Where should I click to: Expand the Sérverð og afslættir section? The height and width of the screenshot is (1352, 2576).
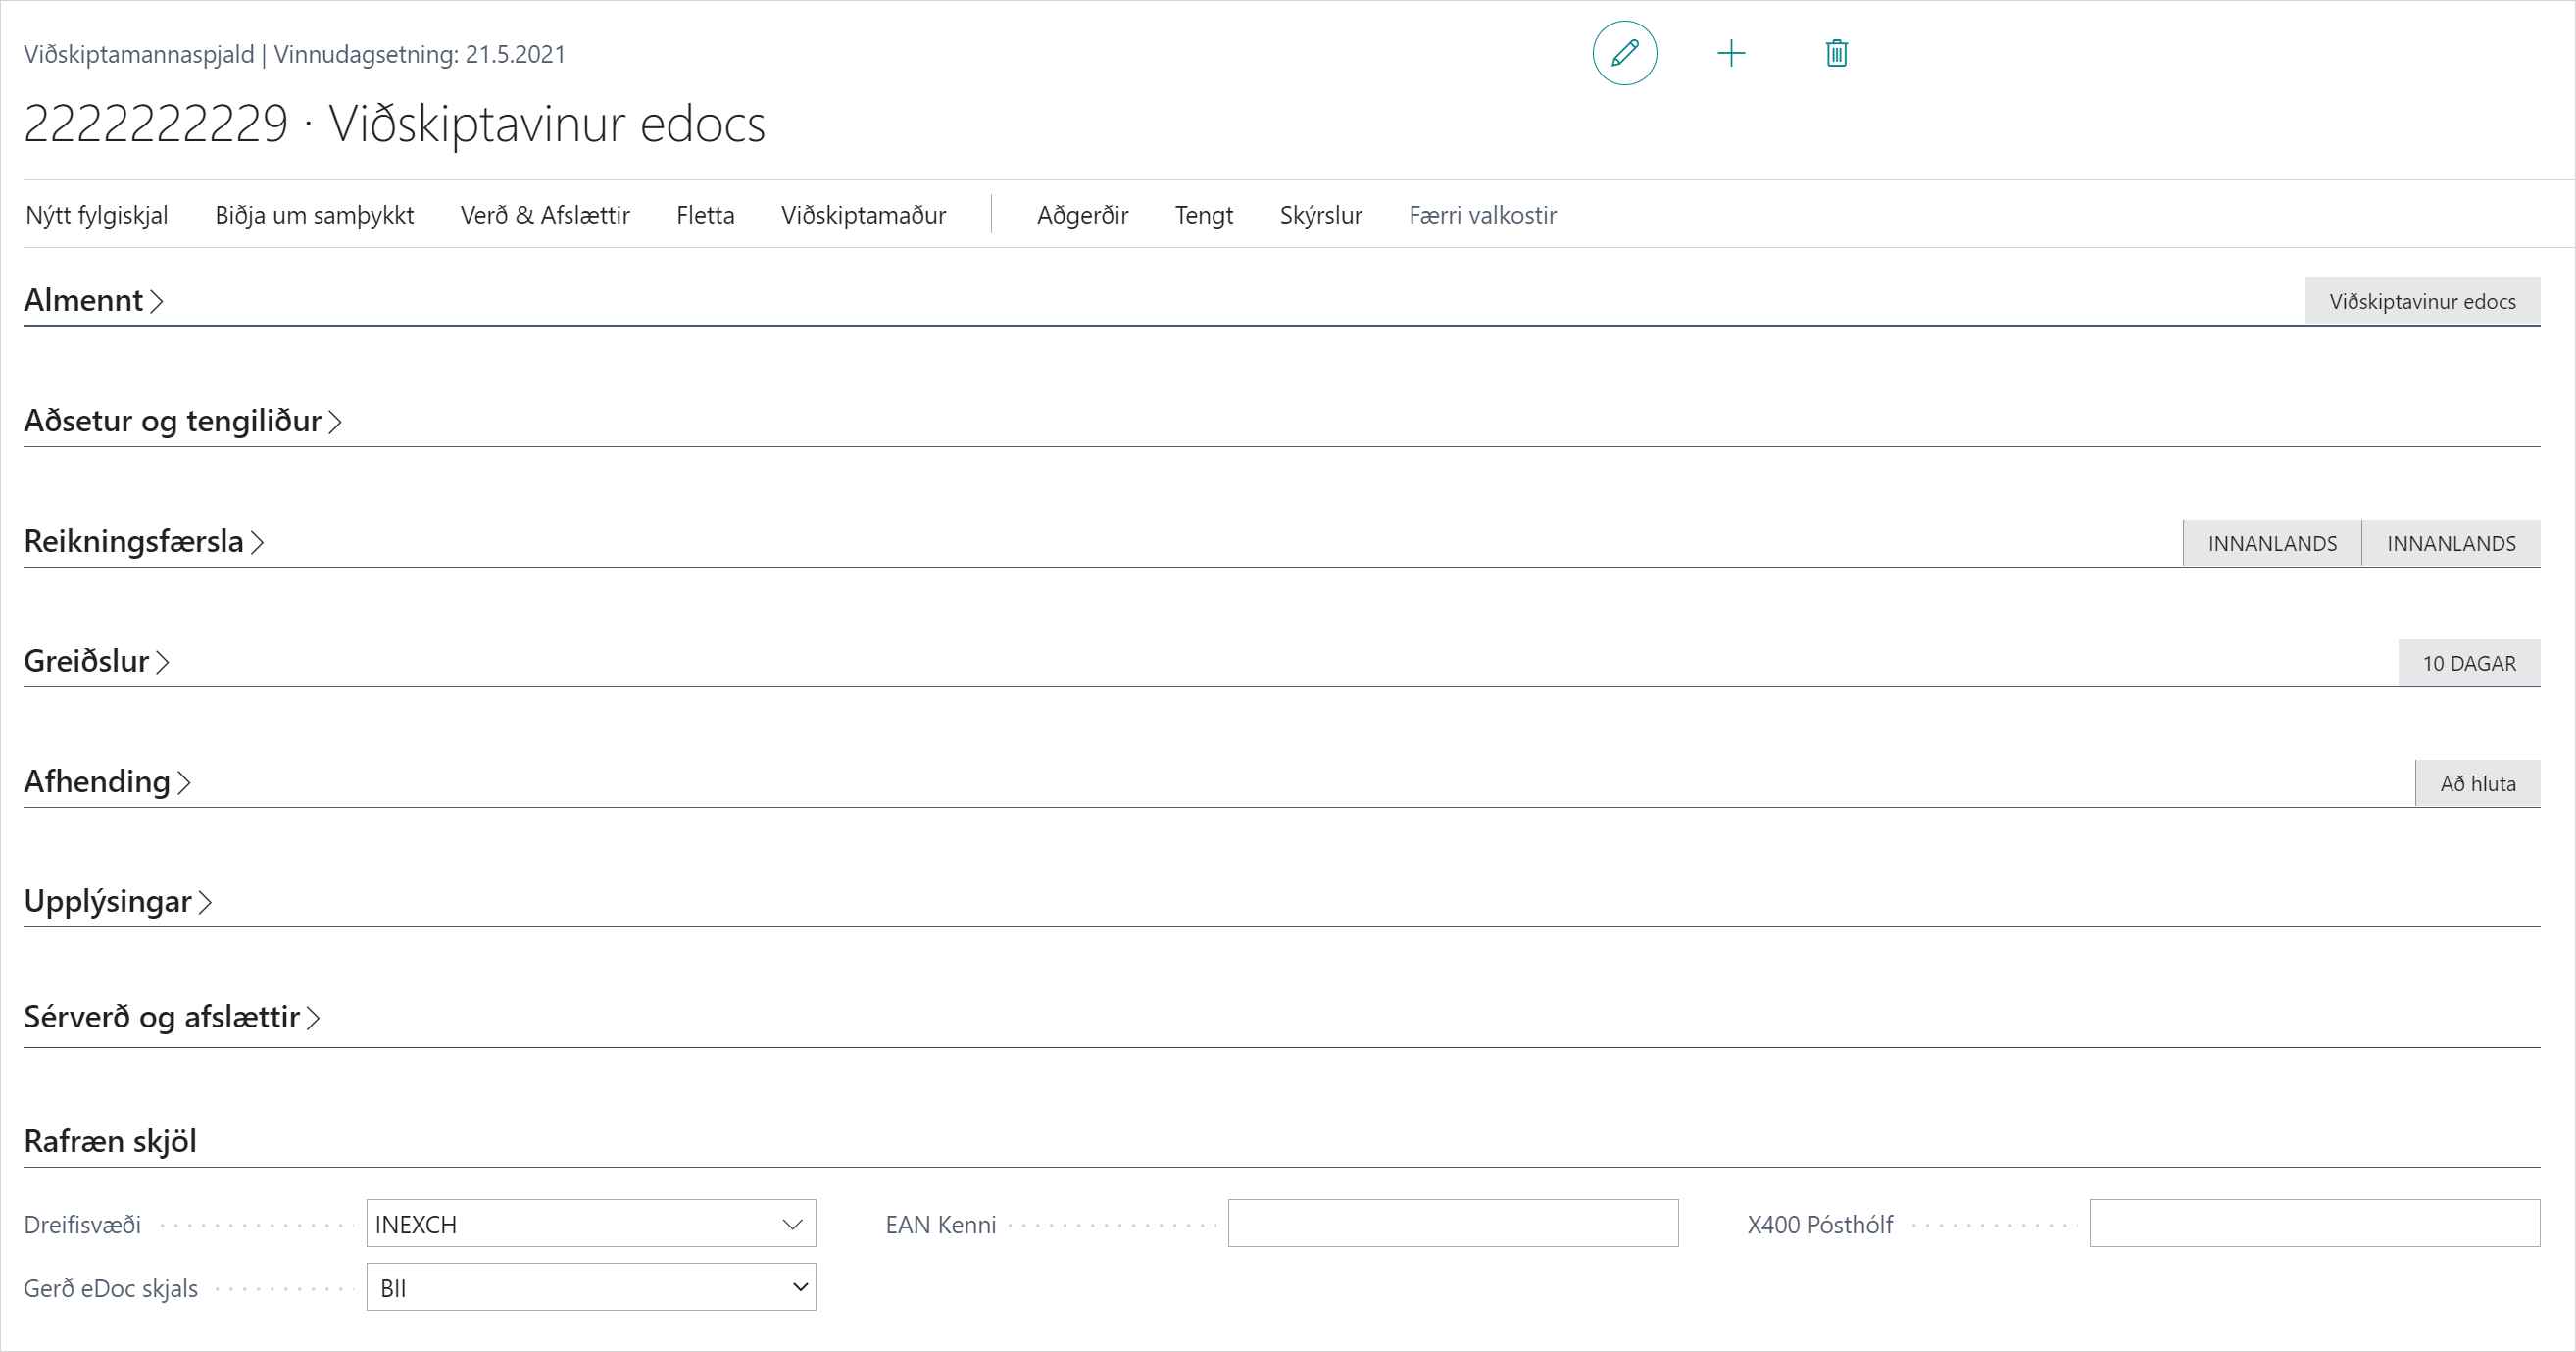pyautogui.click(x=171, y=1017)
